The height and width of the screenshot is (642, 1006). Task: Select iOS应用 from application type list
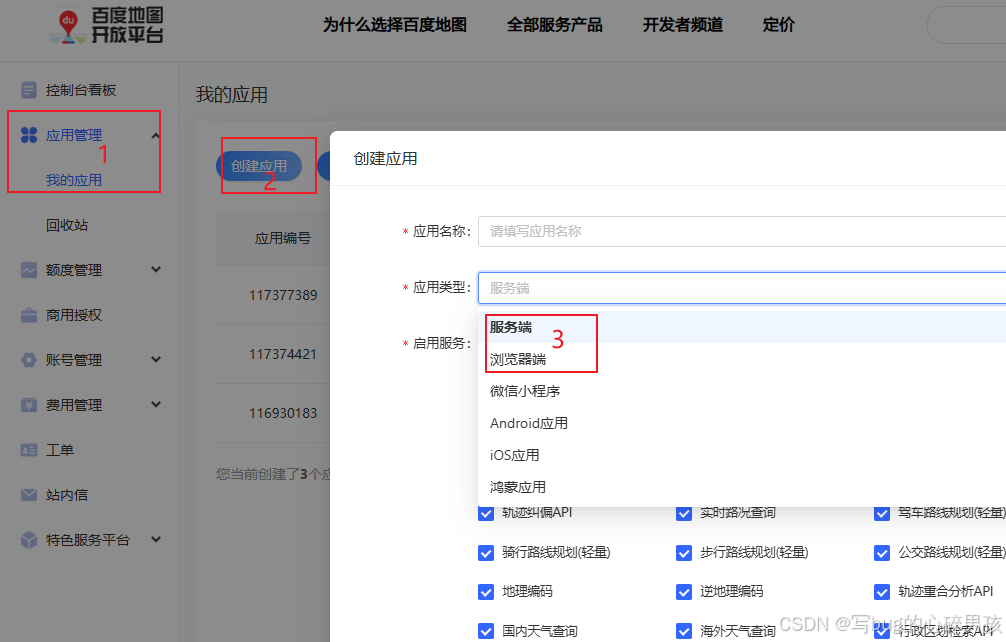(742, 455)
